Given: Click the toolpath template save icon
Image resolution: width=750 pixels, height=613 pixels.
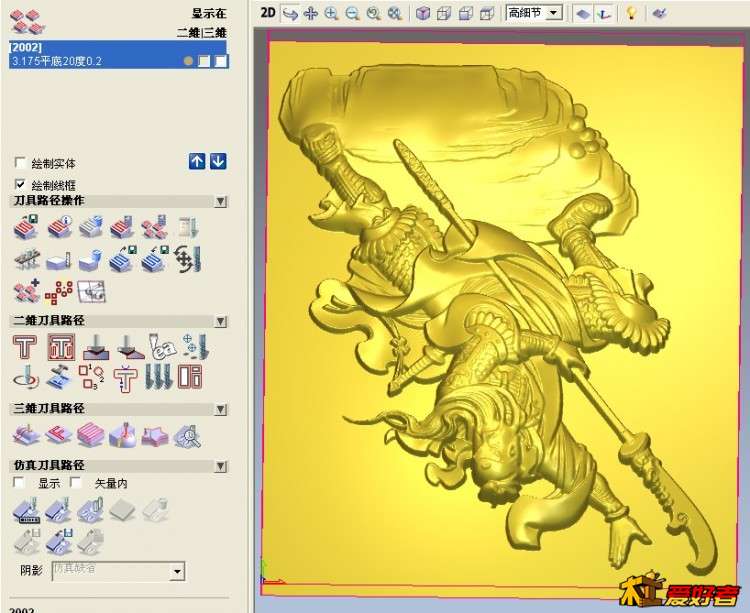Looking at the screenshot, I should [122, 259].
